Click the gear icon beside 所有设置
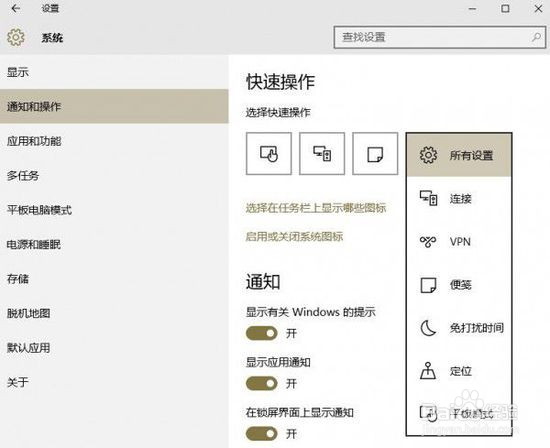 [x=428, y=155]
